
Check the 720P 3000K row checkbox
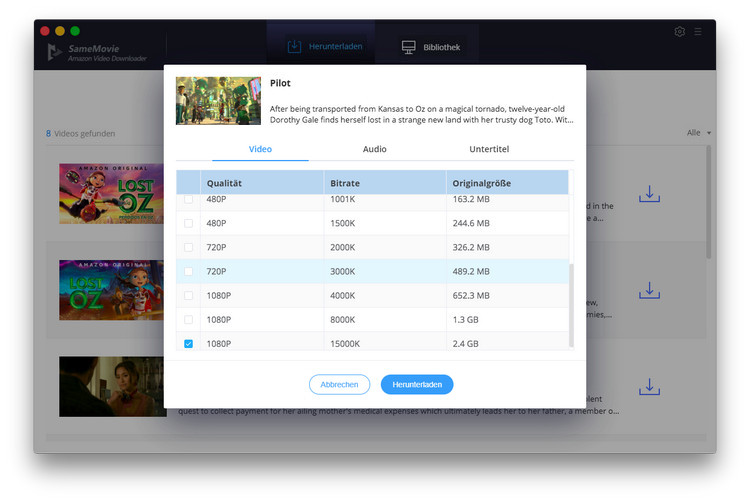point(188,272)
